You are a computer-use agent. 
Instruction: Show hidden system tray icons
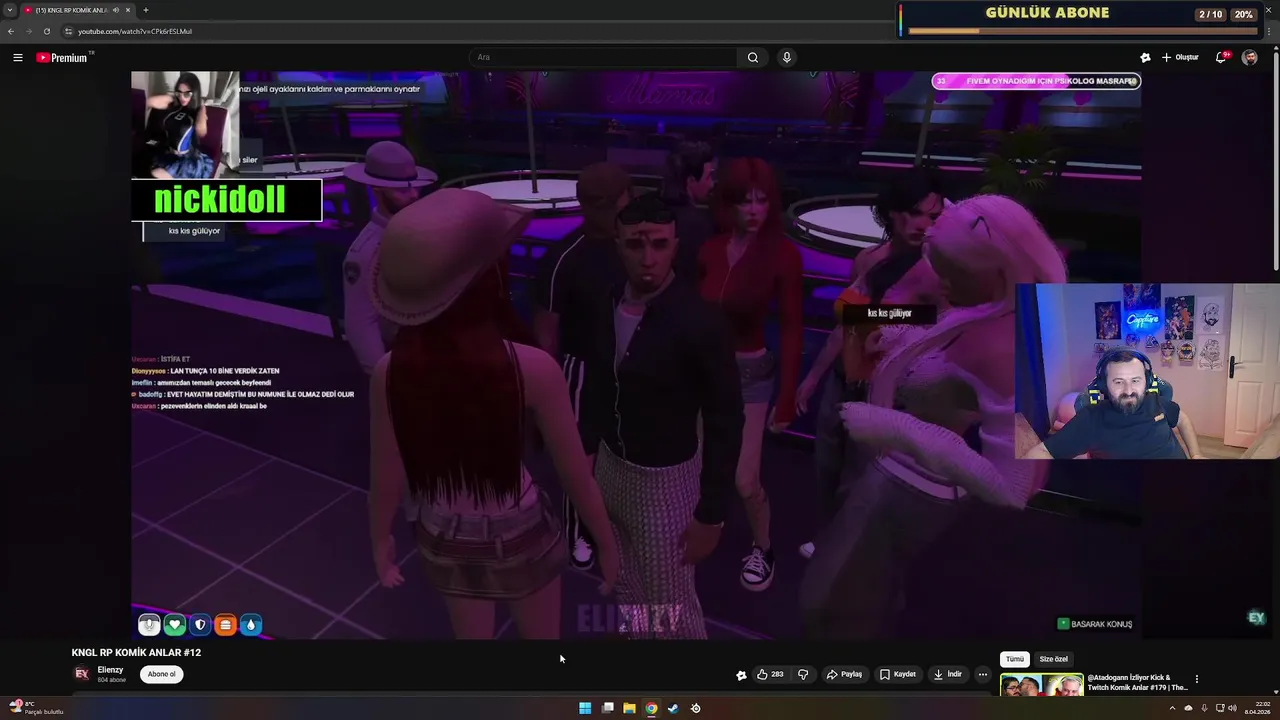pyautogui.click(x=1172, y=708)
